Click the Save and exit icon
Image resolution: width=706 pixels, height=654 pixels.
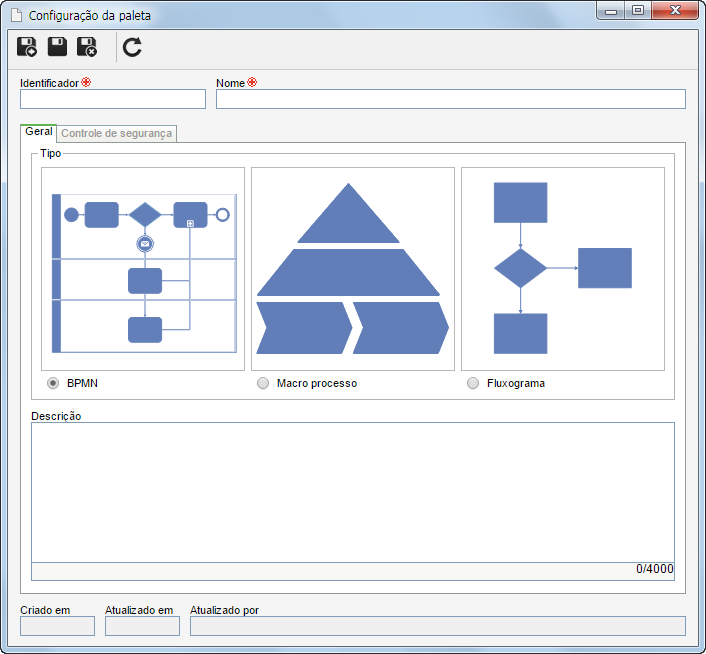(87, 47)
